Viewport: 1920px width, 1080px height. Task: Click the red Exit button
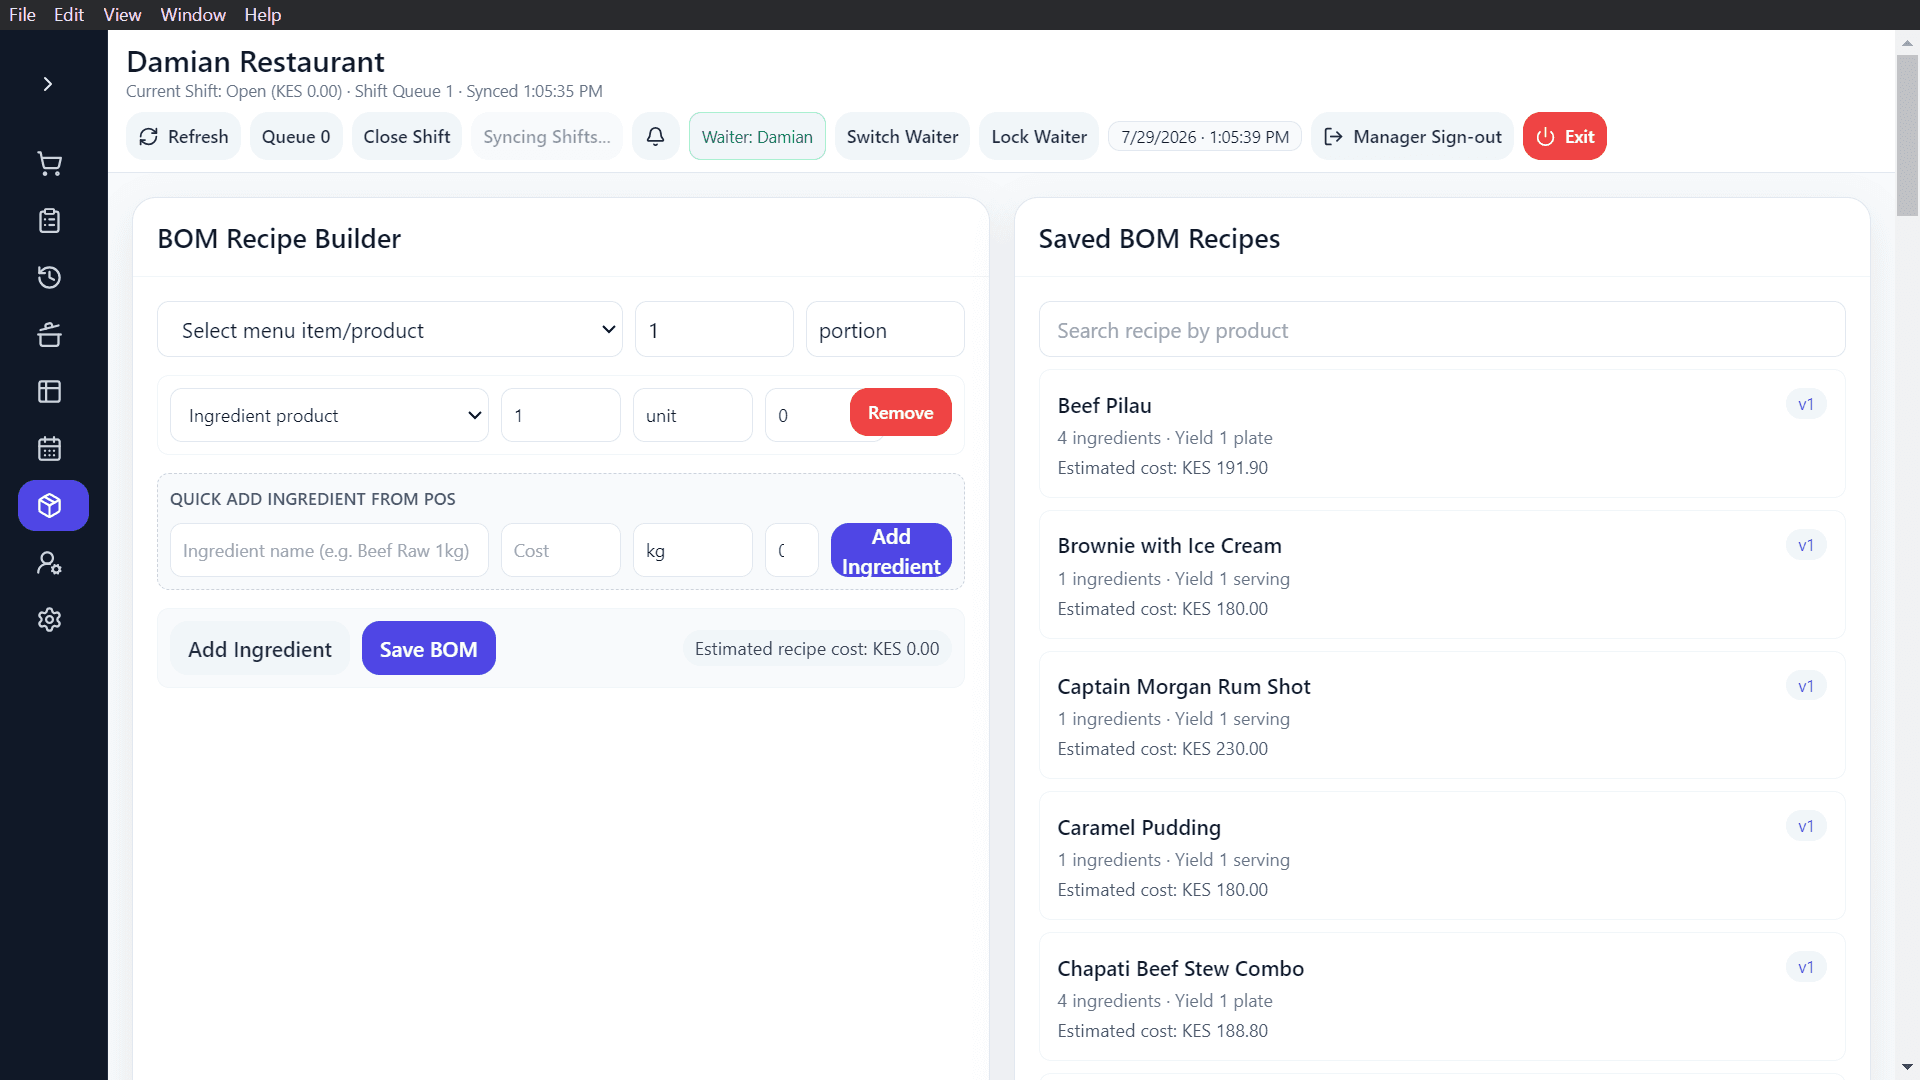(1565, 136)
